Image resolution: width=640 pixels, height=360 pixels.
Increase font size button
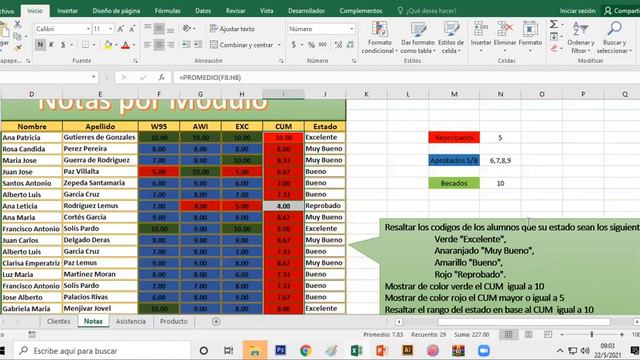[121, 29]
